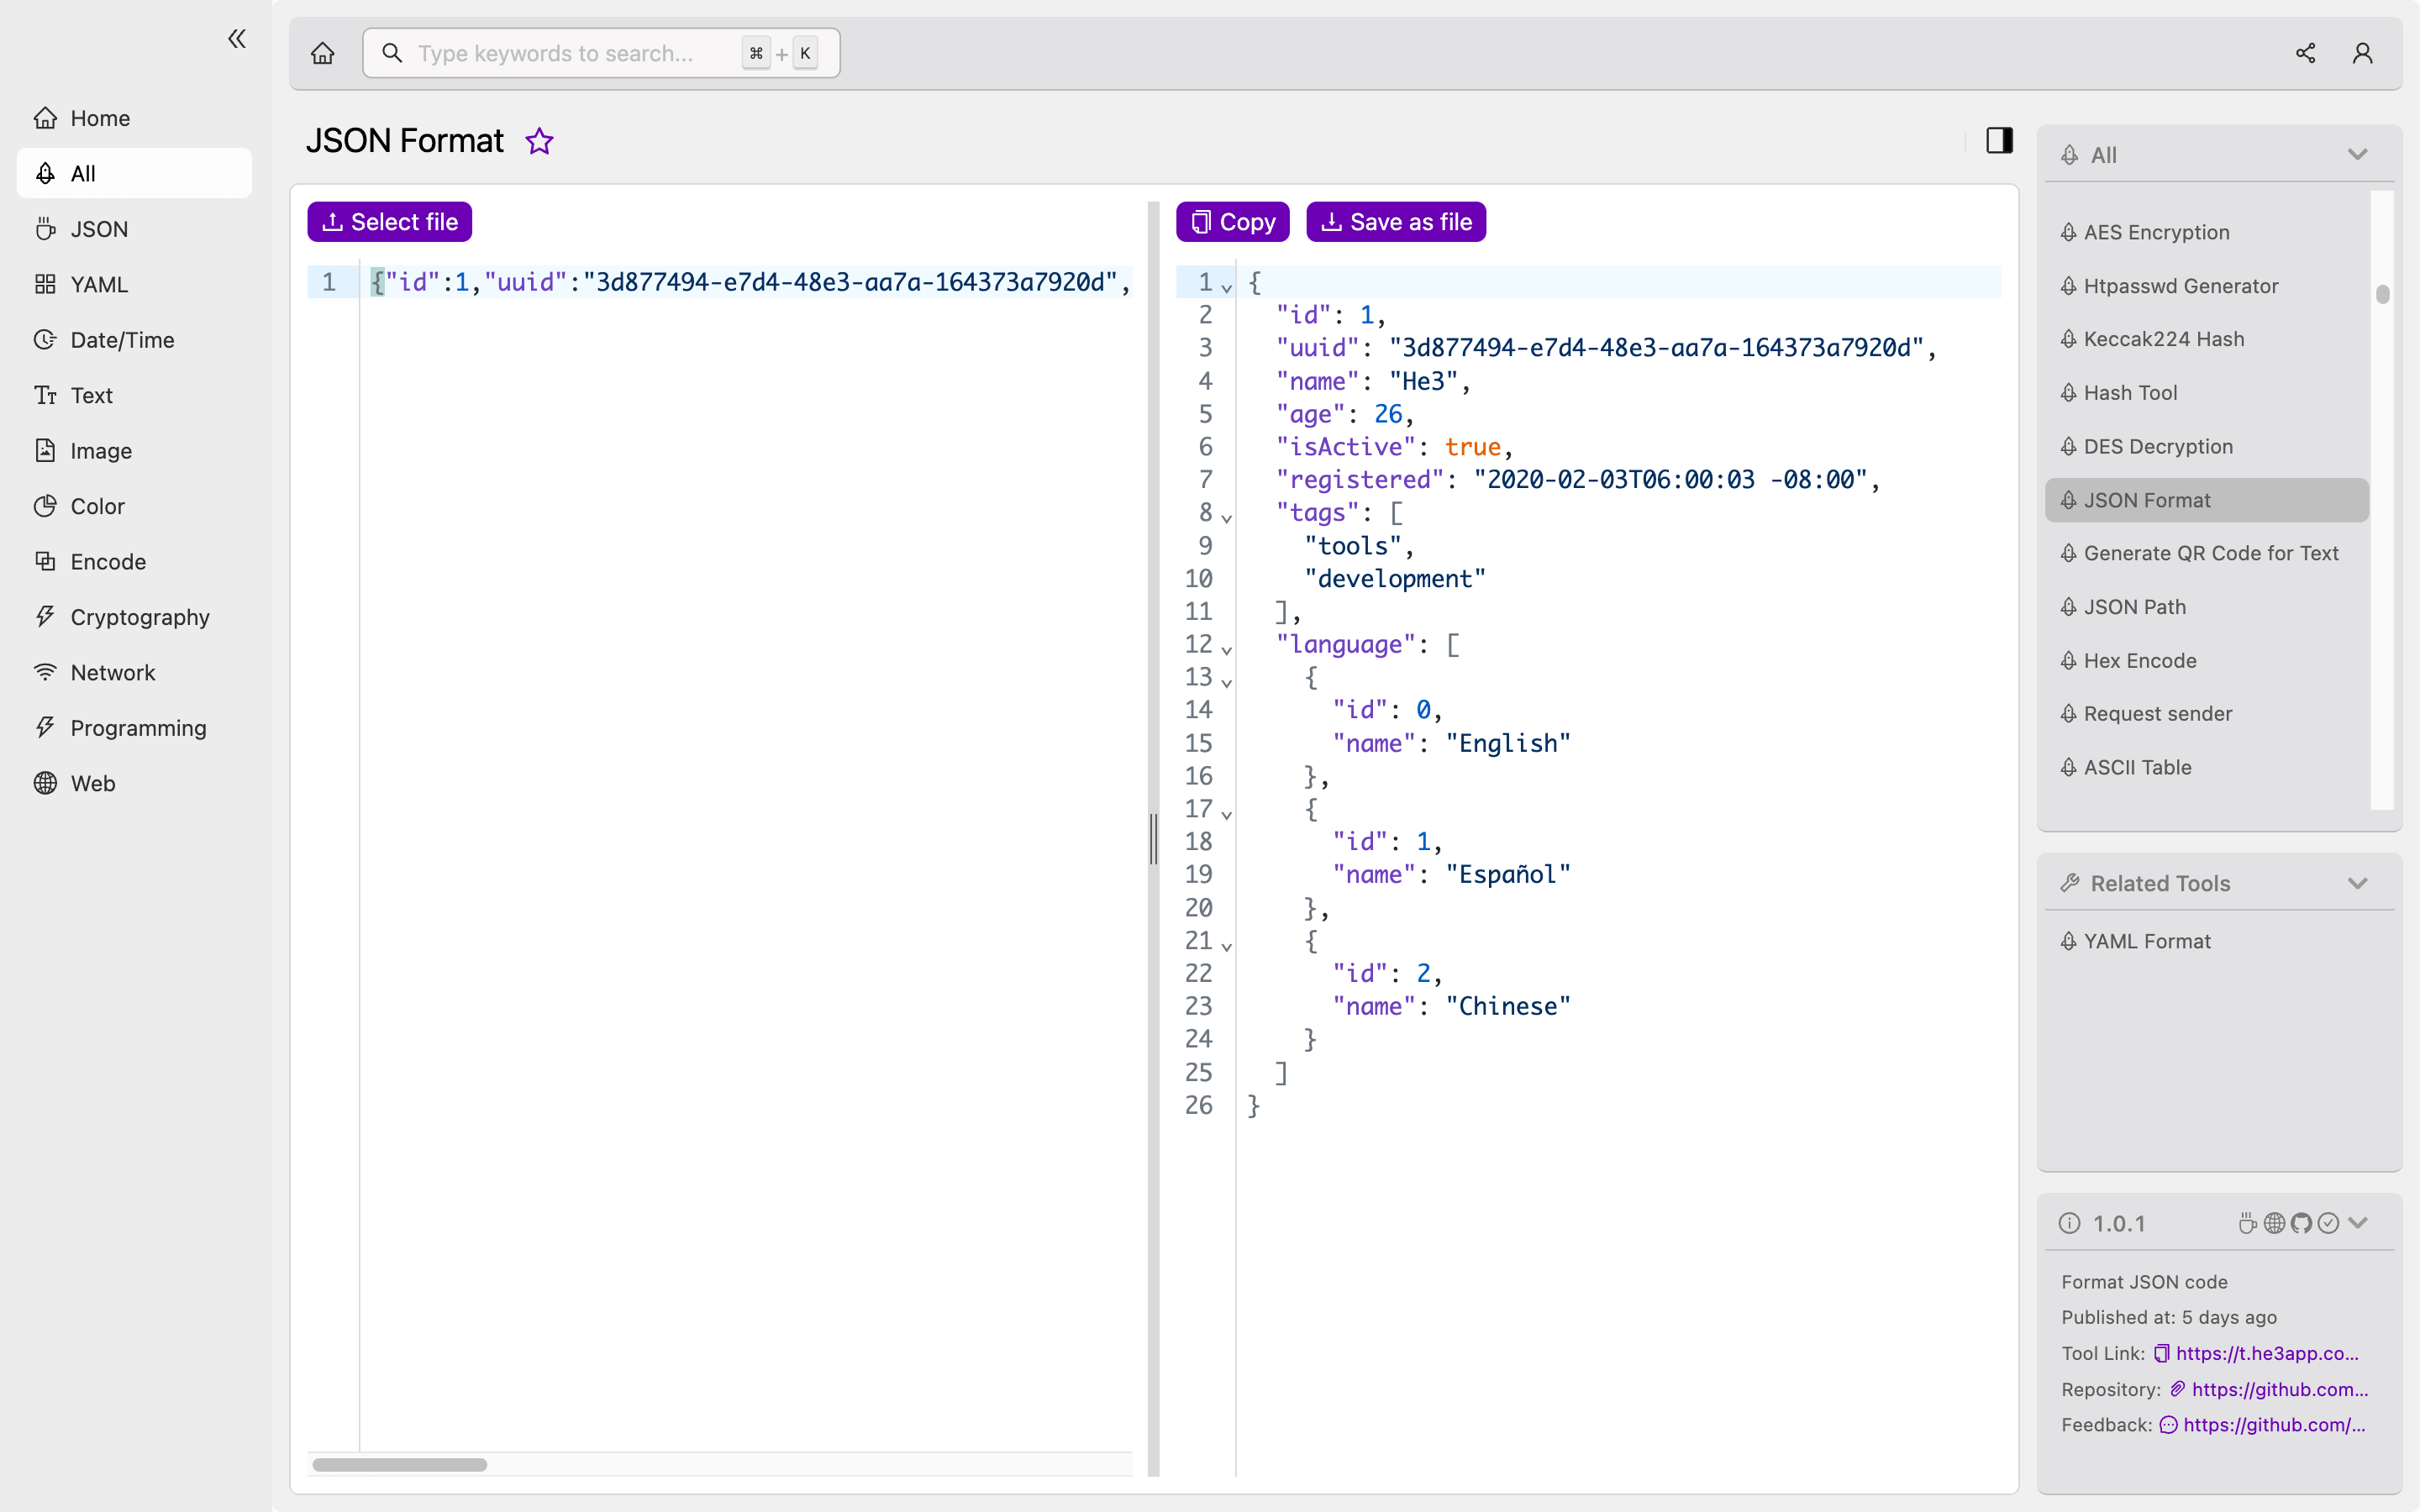Toggle the favorite star for JSON Format

539,141
